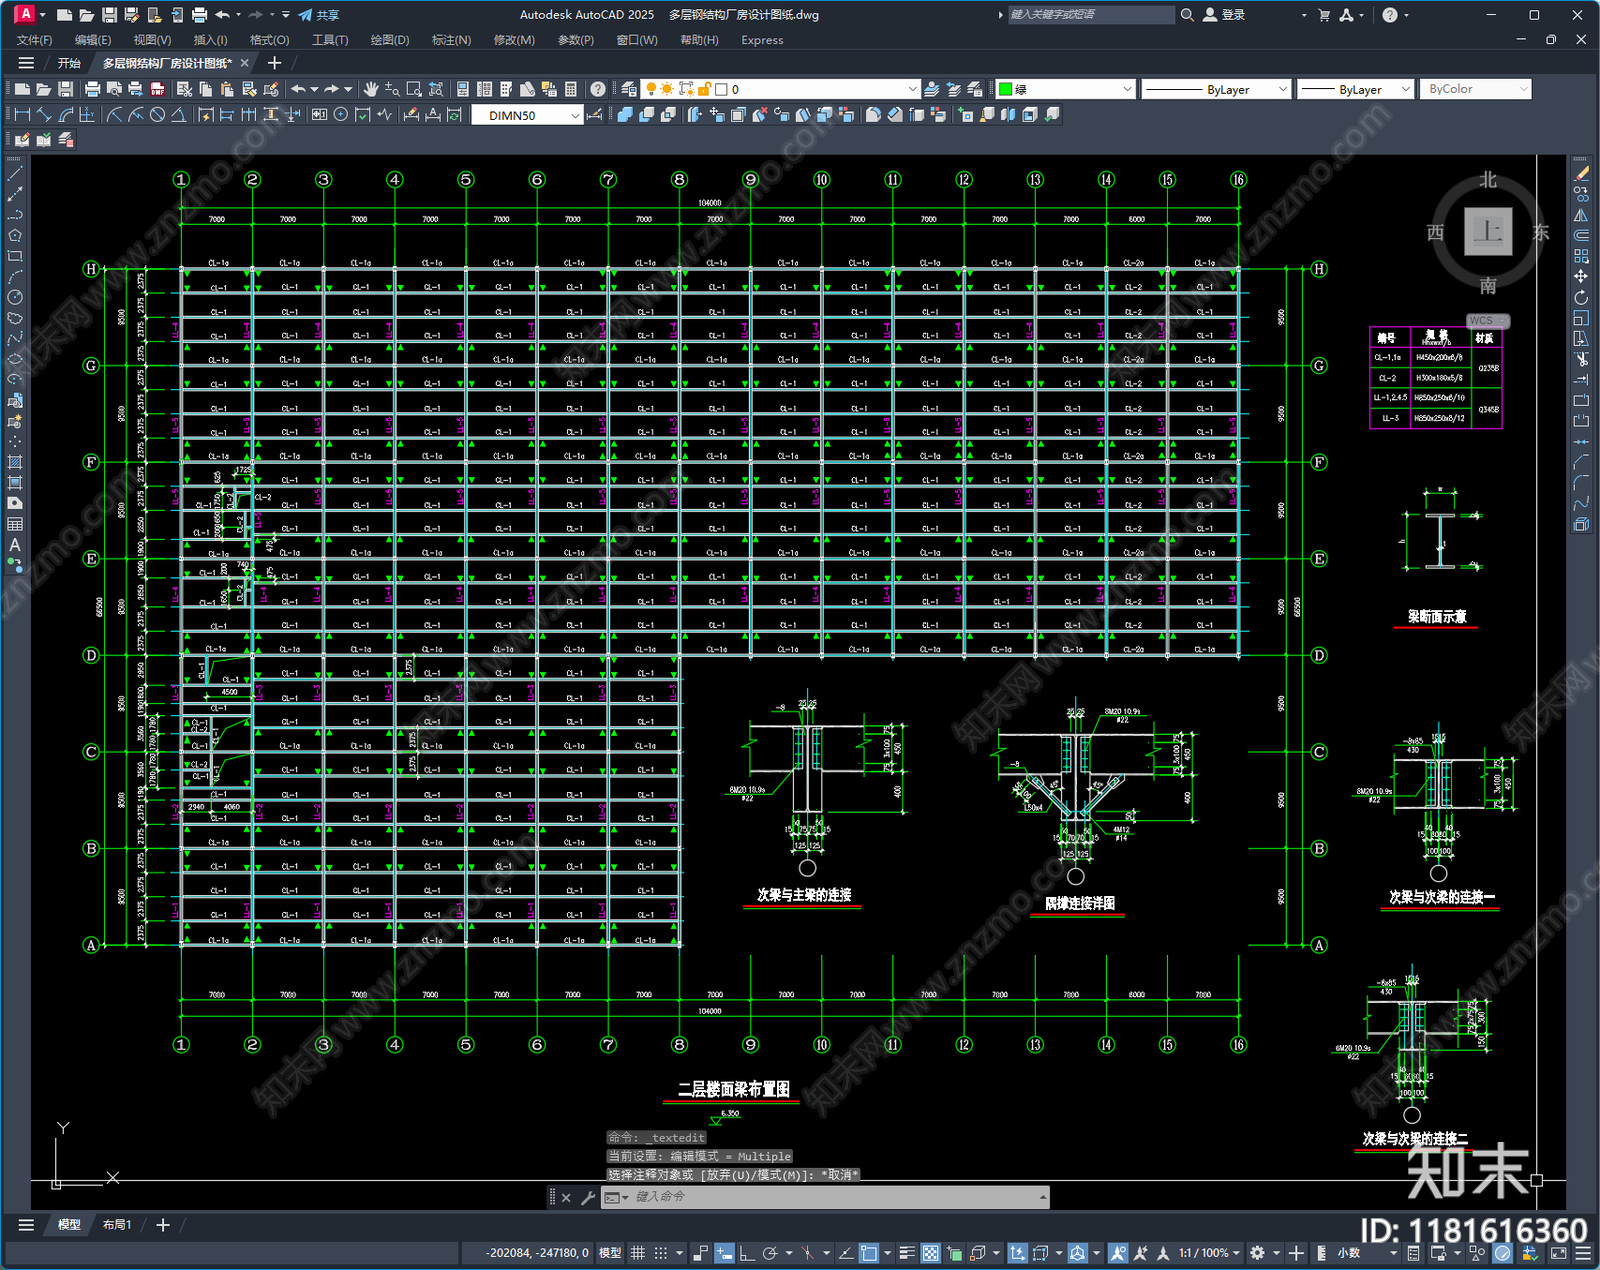Open the 标注(N) menu
The image size is (1600, 1270).
[x=451, y=40]
